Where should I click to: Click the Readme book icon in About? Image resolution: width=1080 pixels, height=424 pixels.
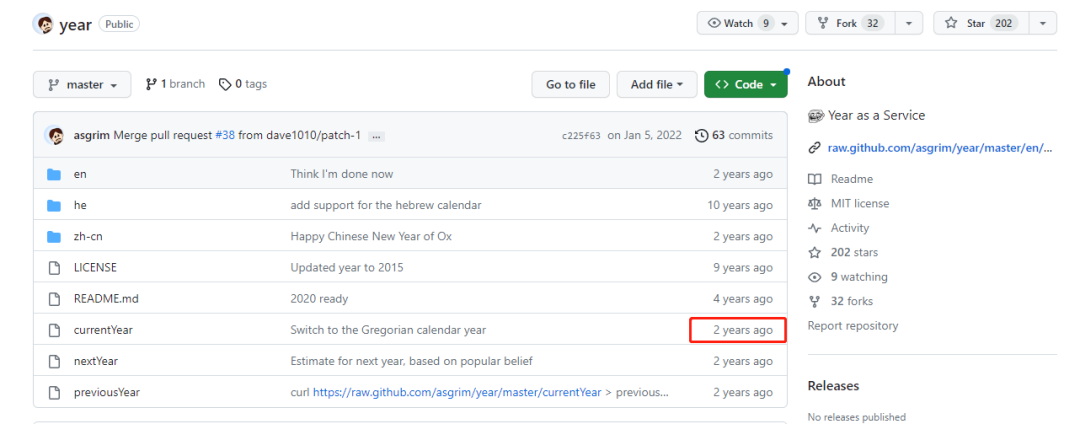tap(815, 179)
